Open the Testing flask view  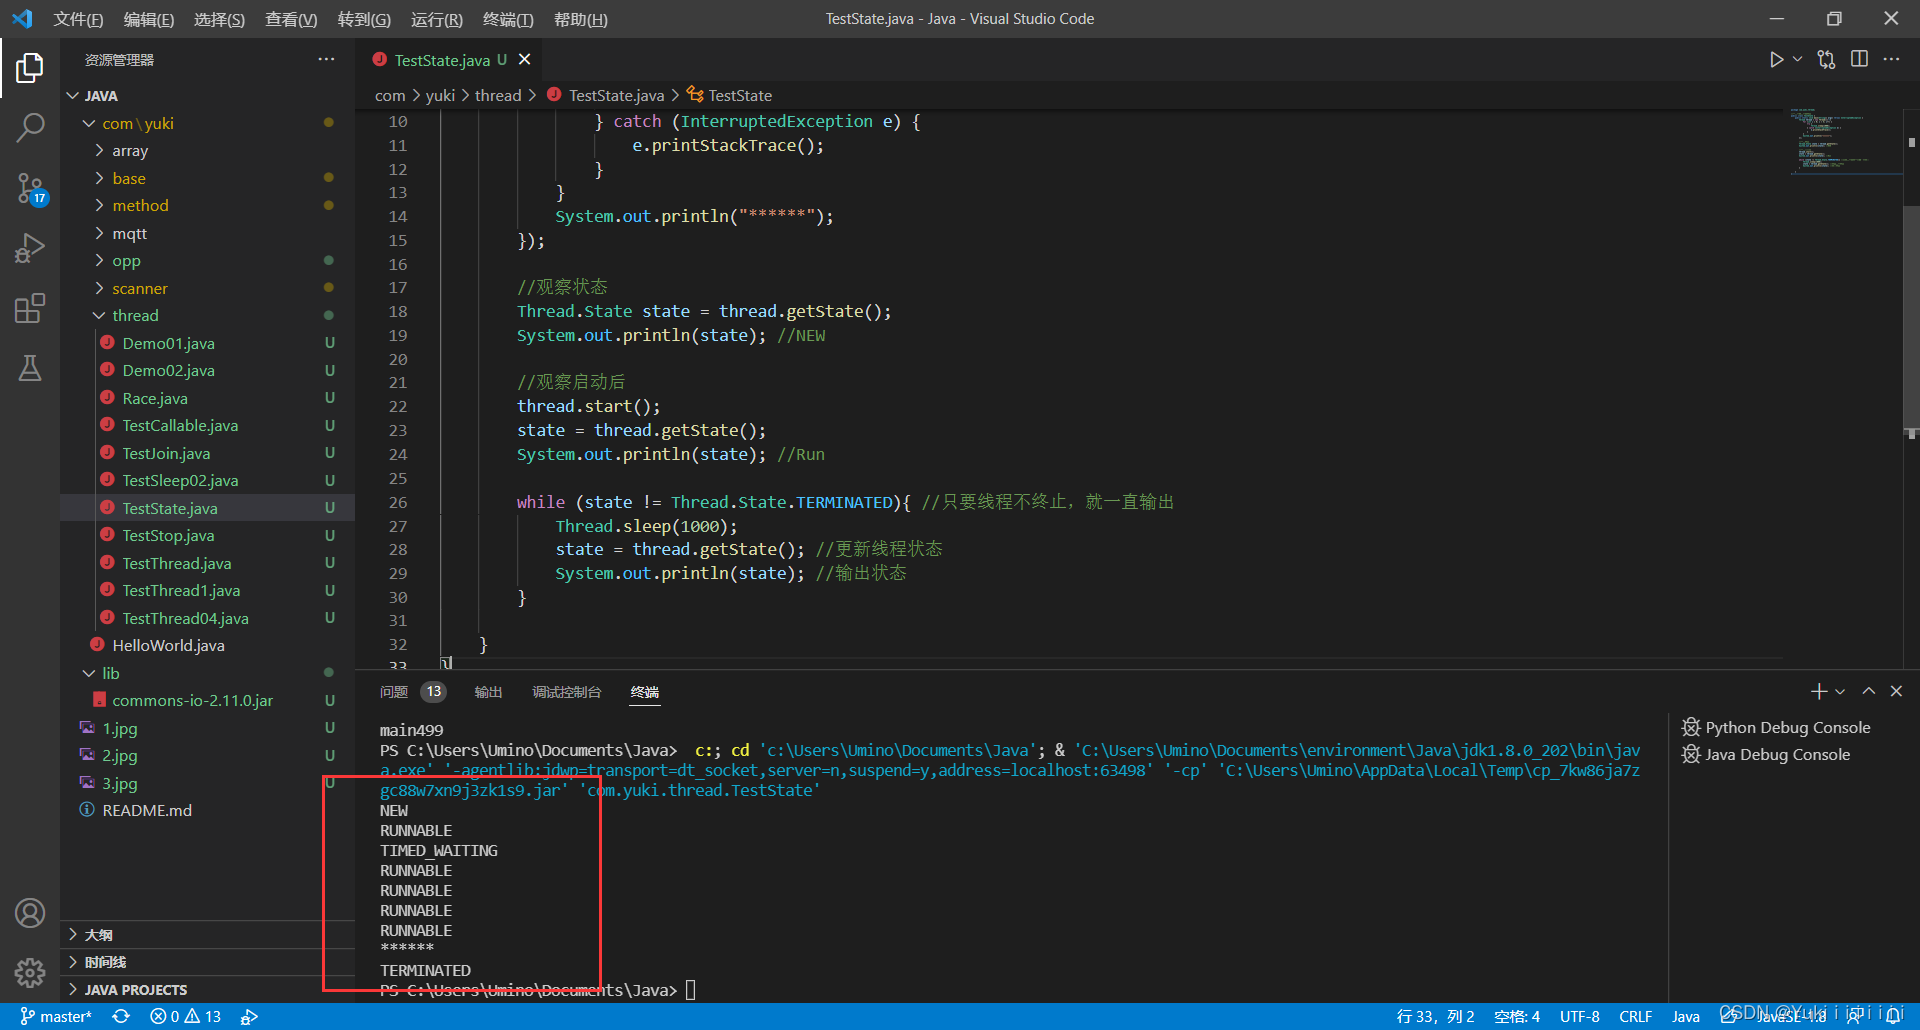30,368
